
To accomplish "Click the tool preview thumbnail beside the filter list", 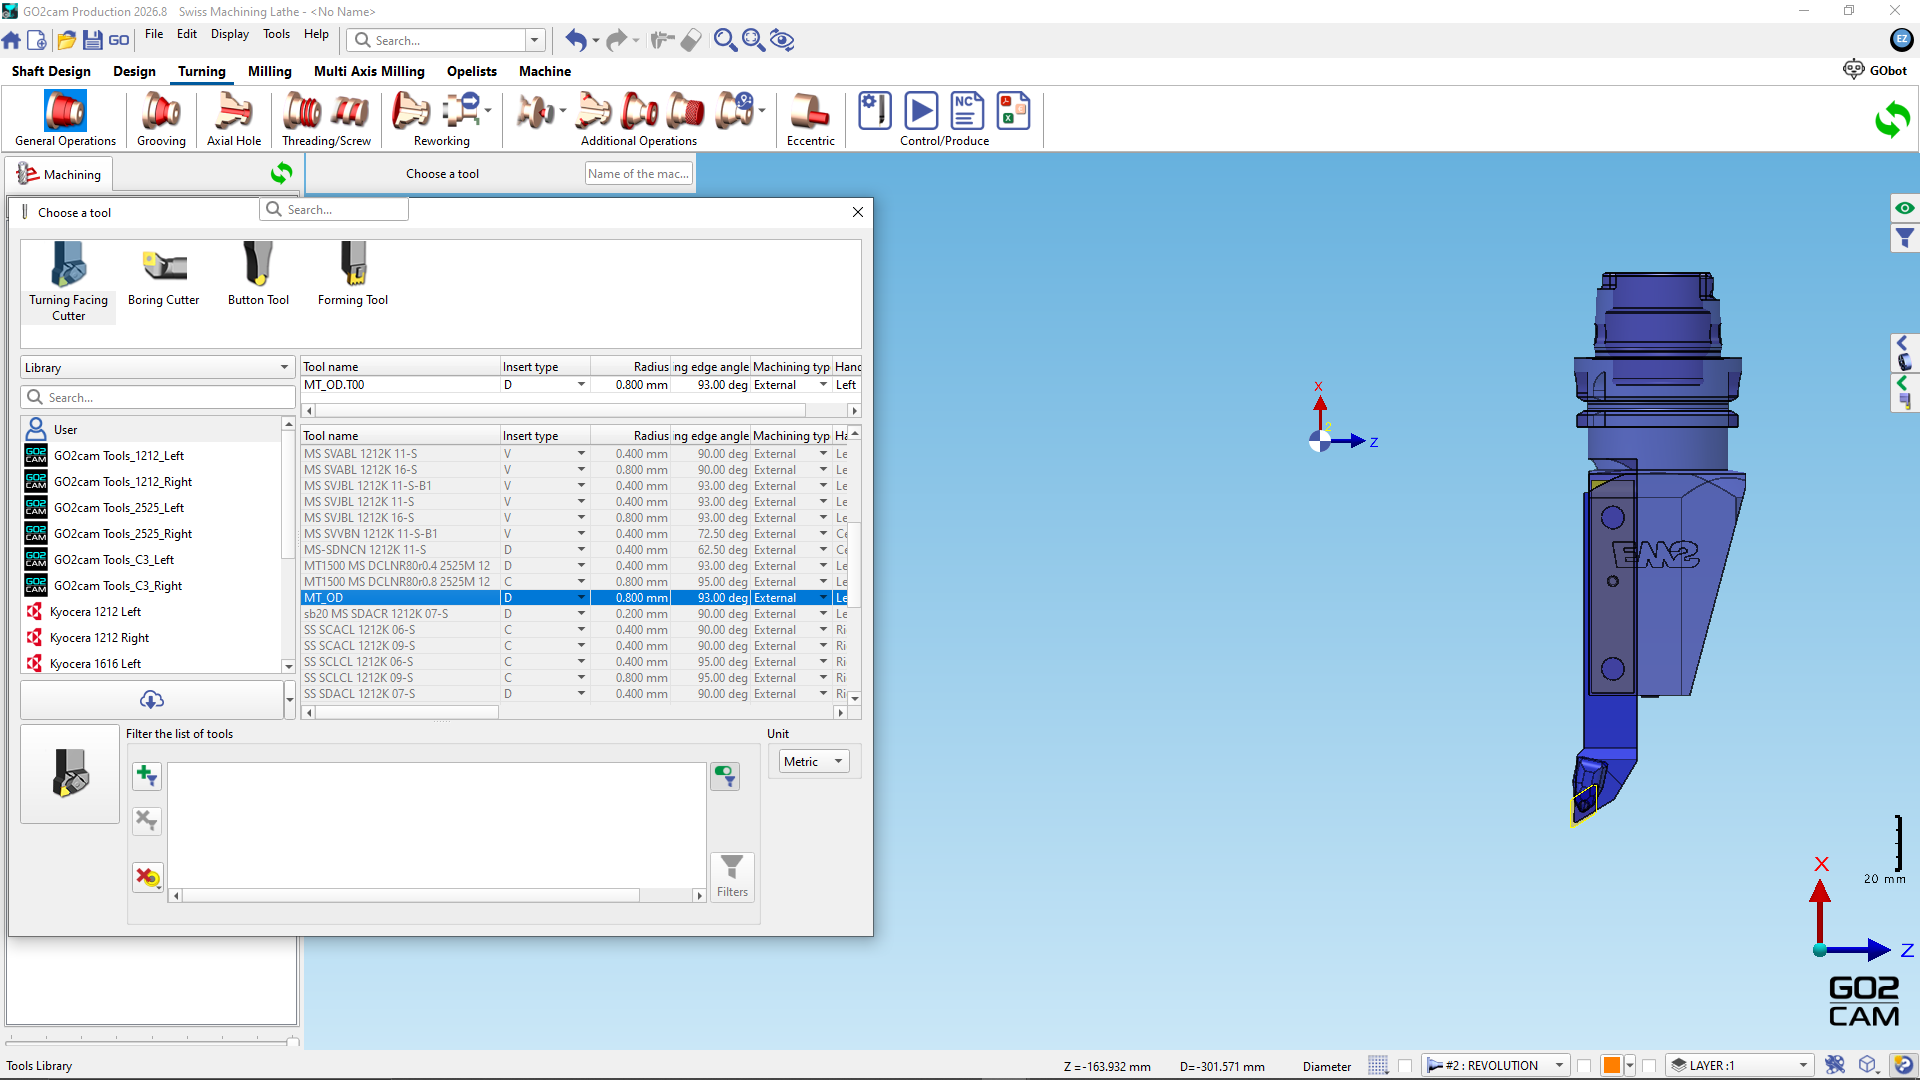I will tap(70, 774).
